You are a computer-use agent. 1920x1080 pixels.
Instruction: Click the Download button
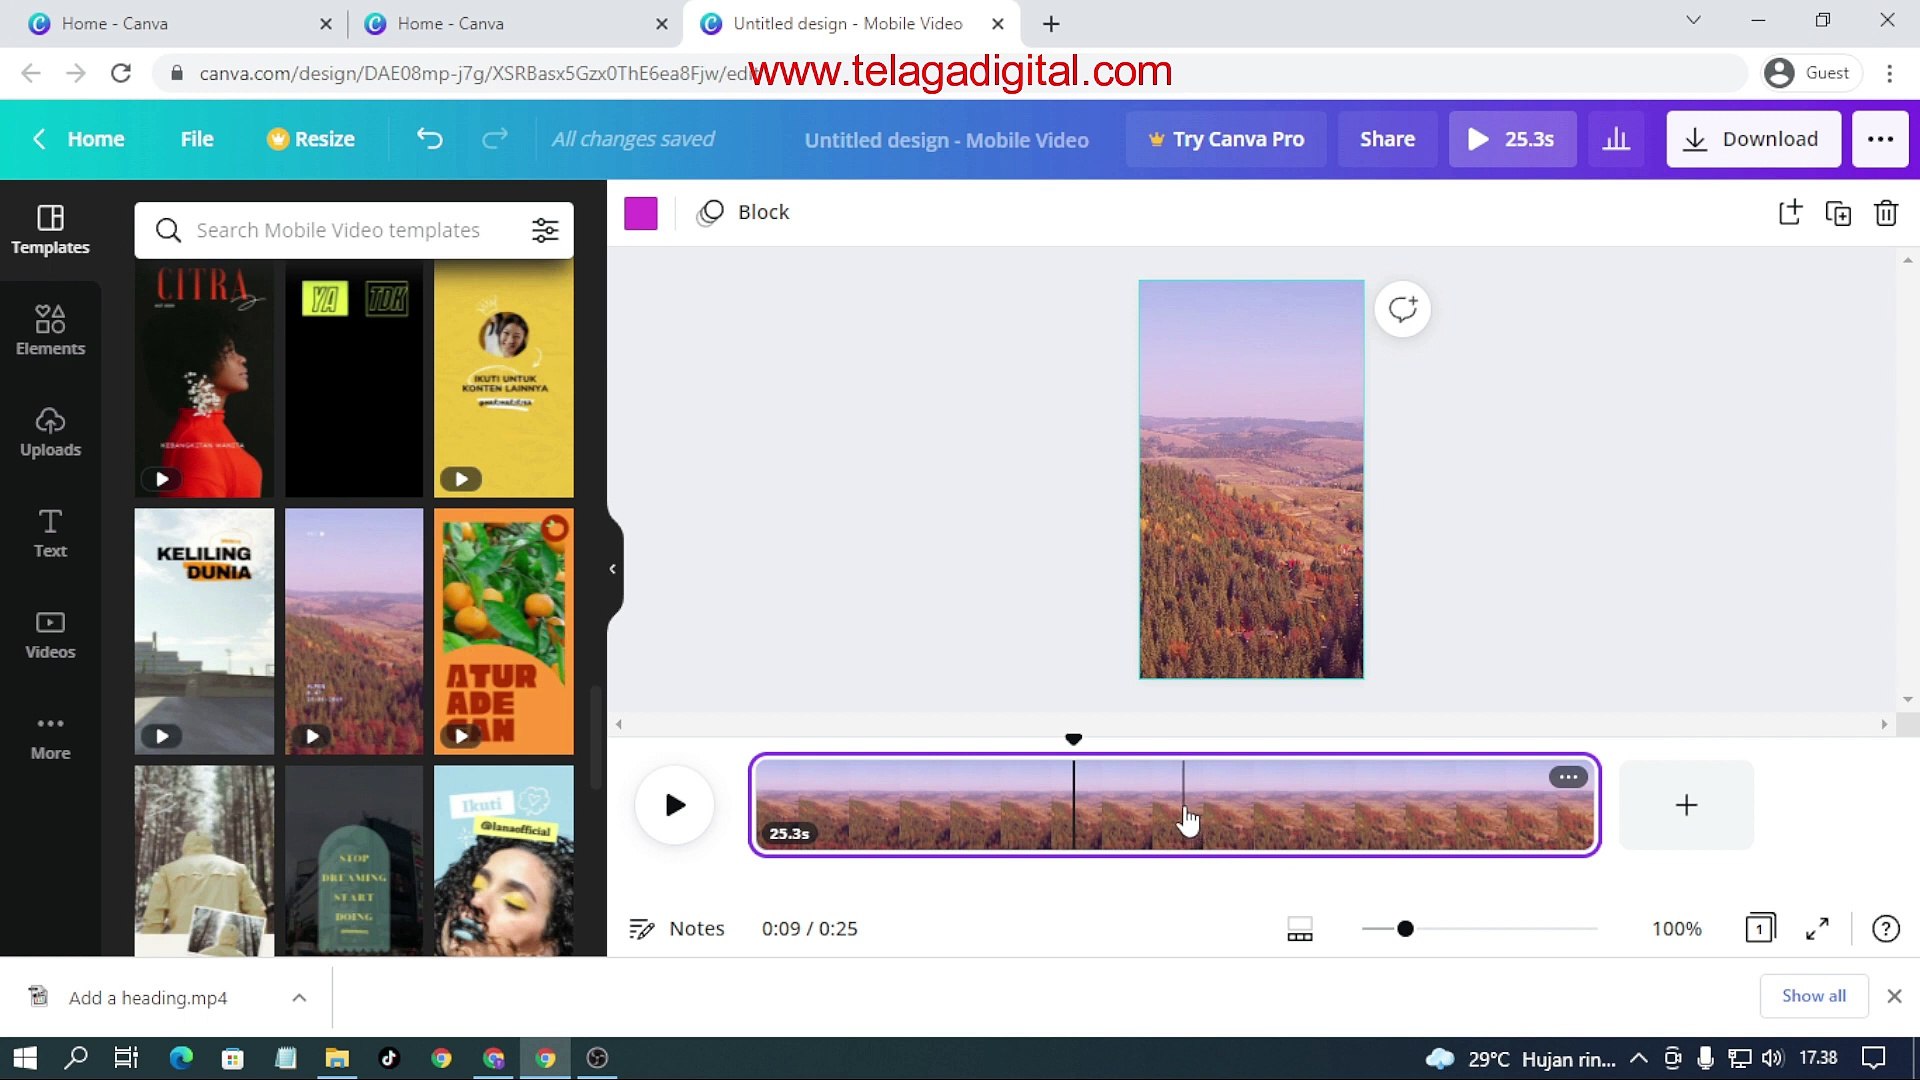click(1753, 139)
